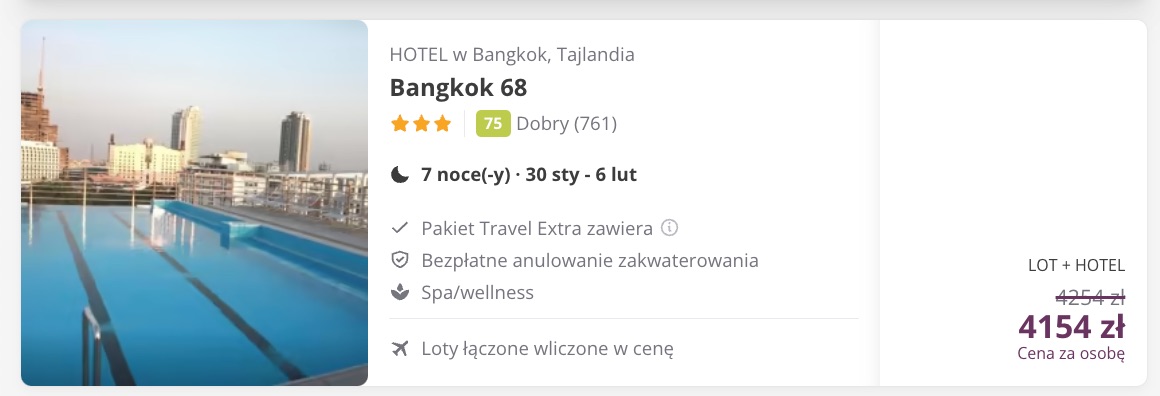Click the crossed-out 4254 zł old price
This screenshot has width=1160, height=396.
tap(1090, 298)
